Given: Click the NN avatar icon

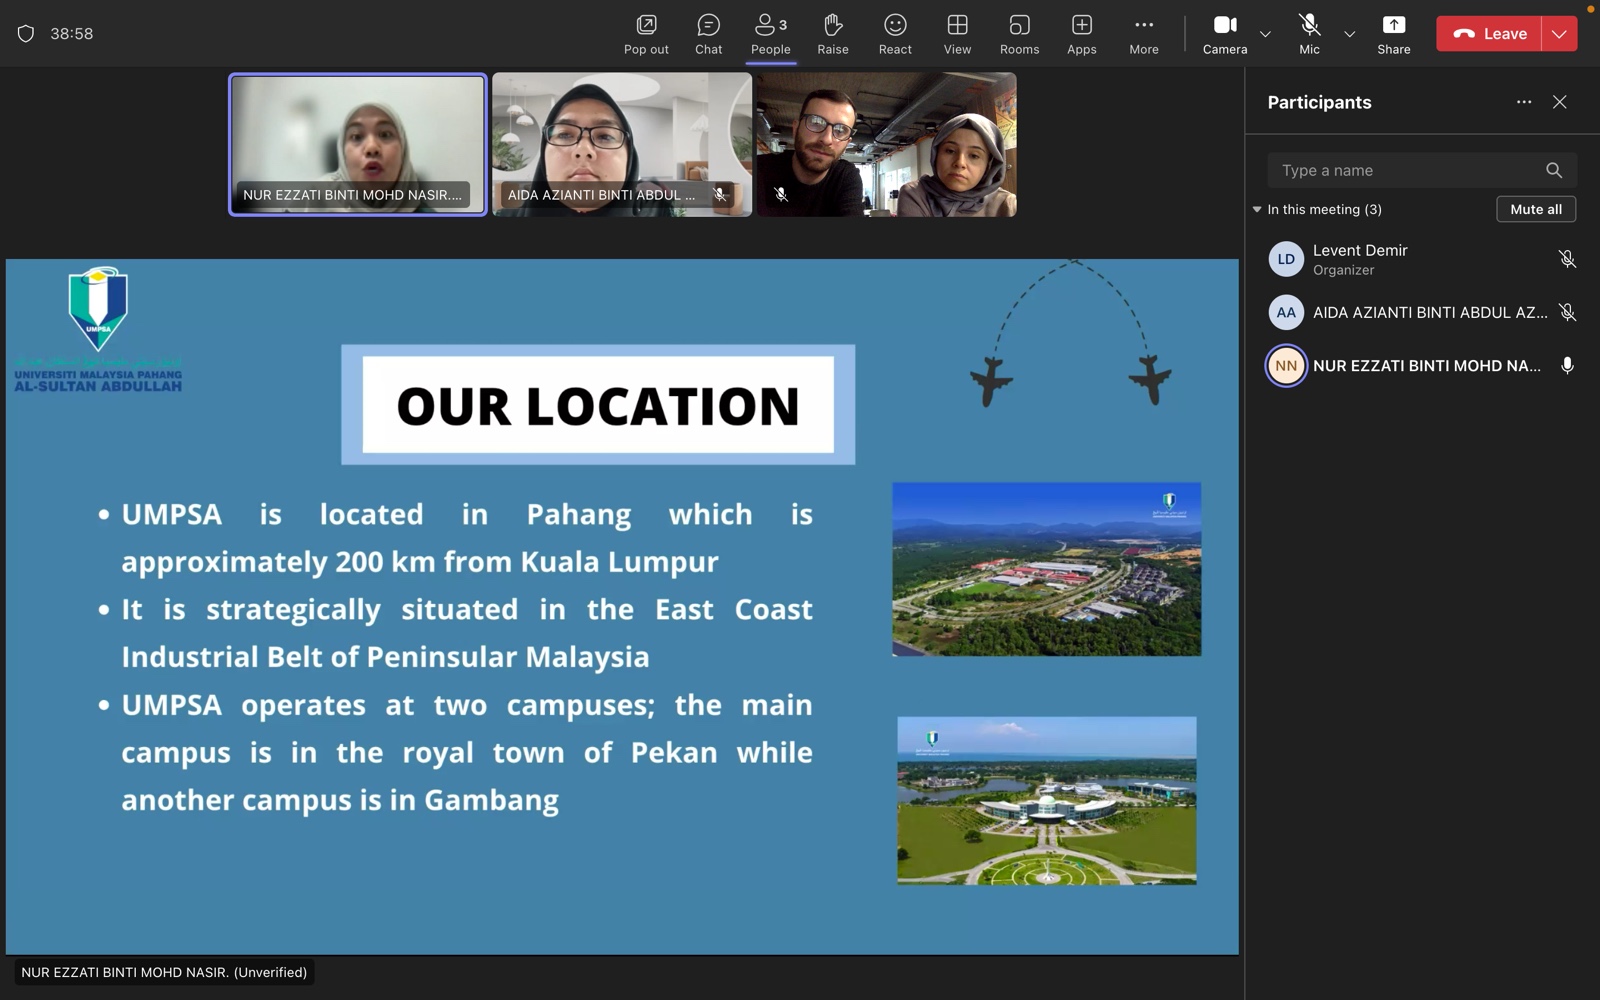Looking at the screenshot, I should pos(1286,366).
